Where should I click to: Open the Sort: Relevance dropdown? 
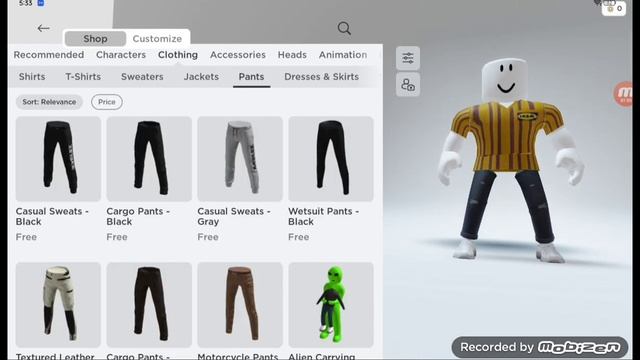coord(49,102)
